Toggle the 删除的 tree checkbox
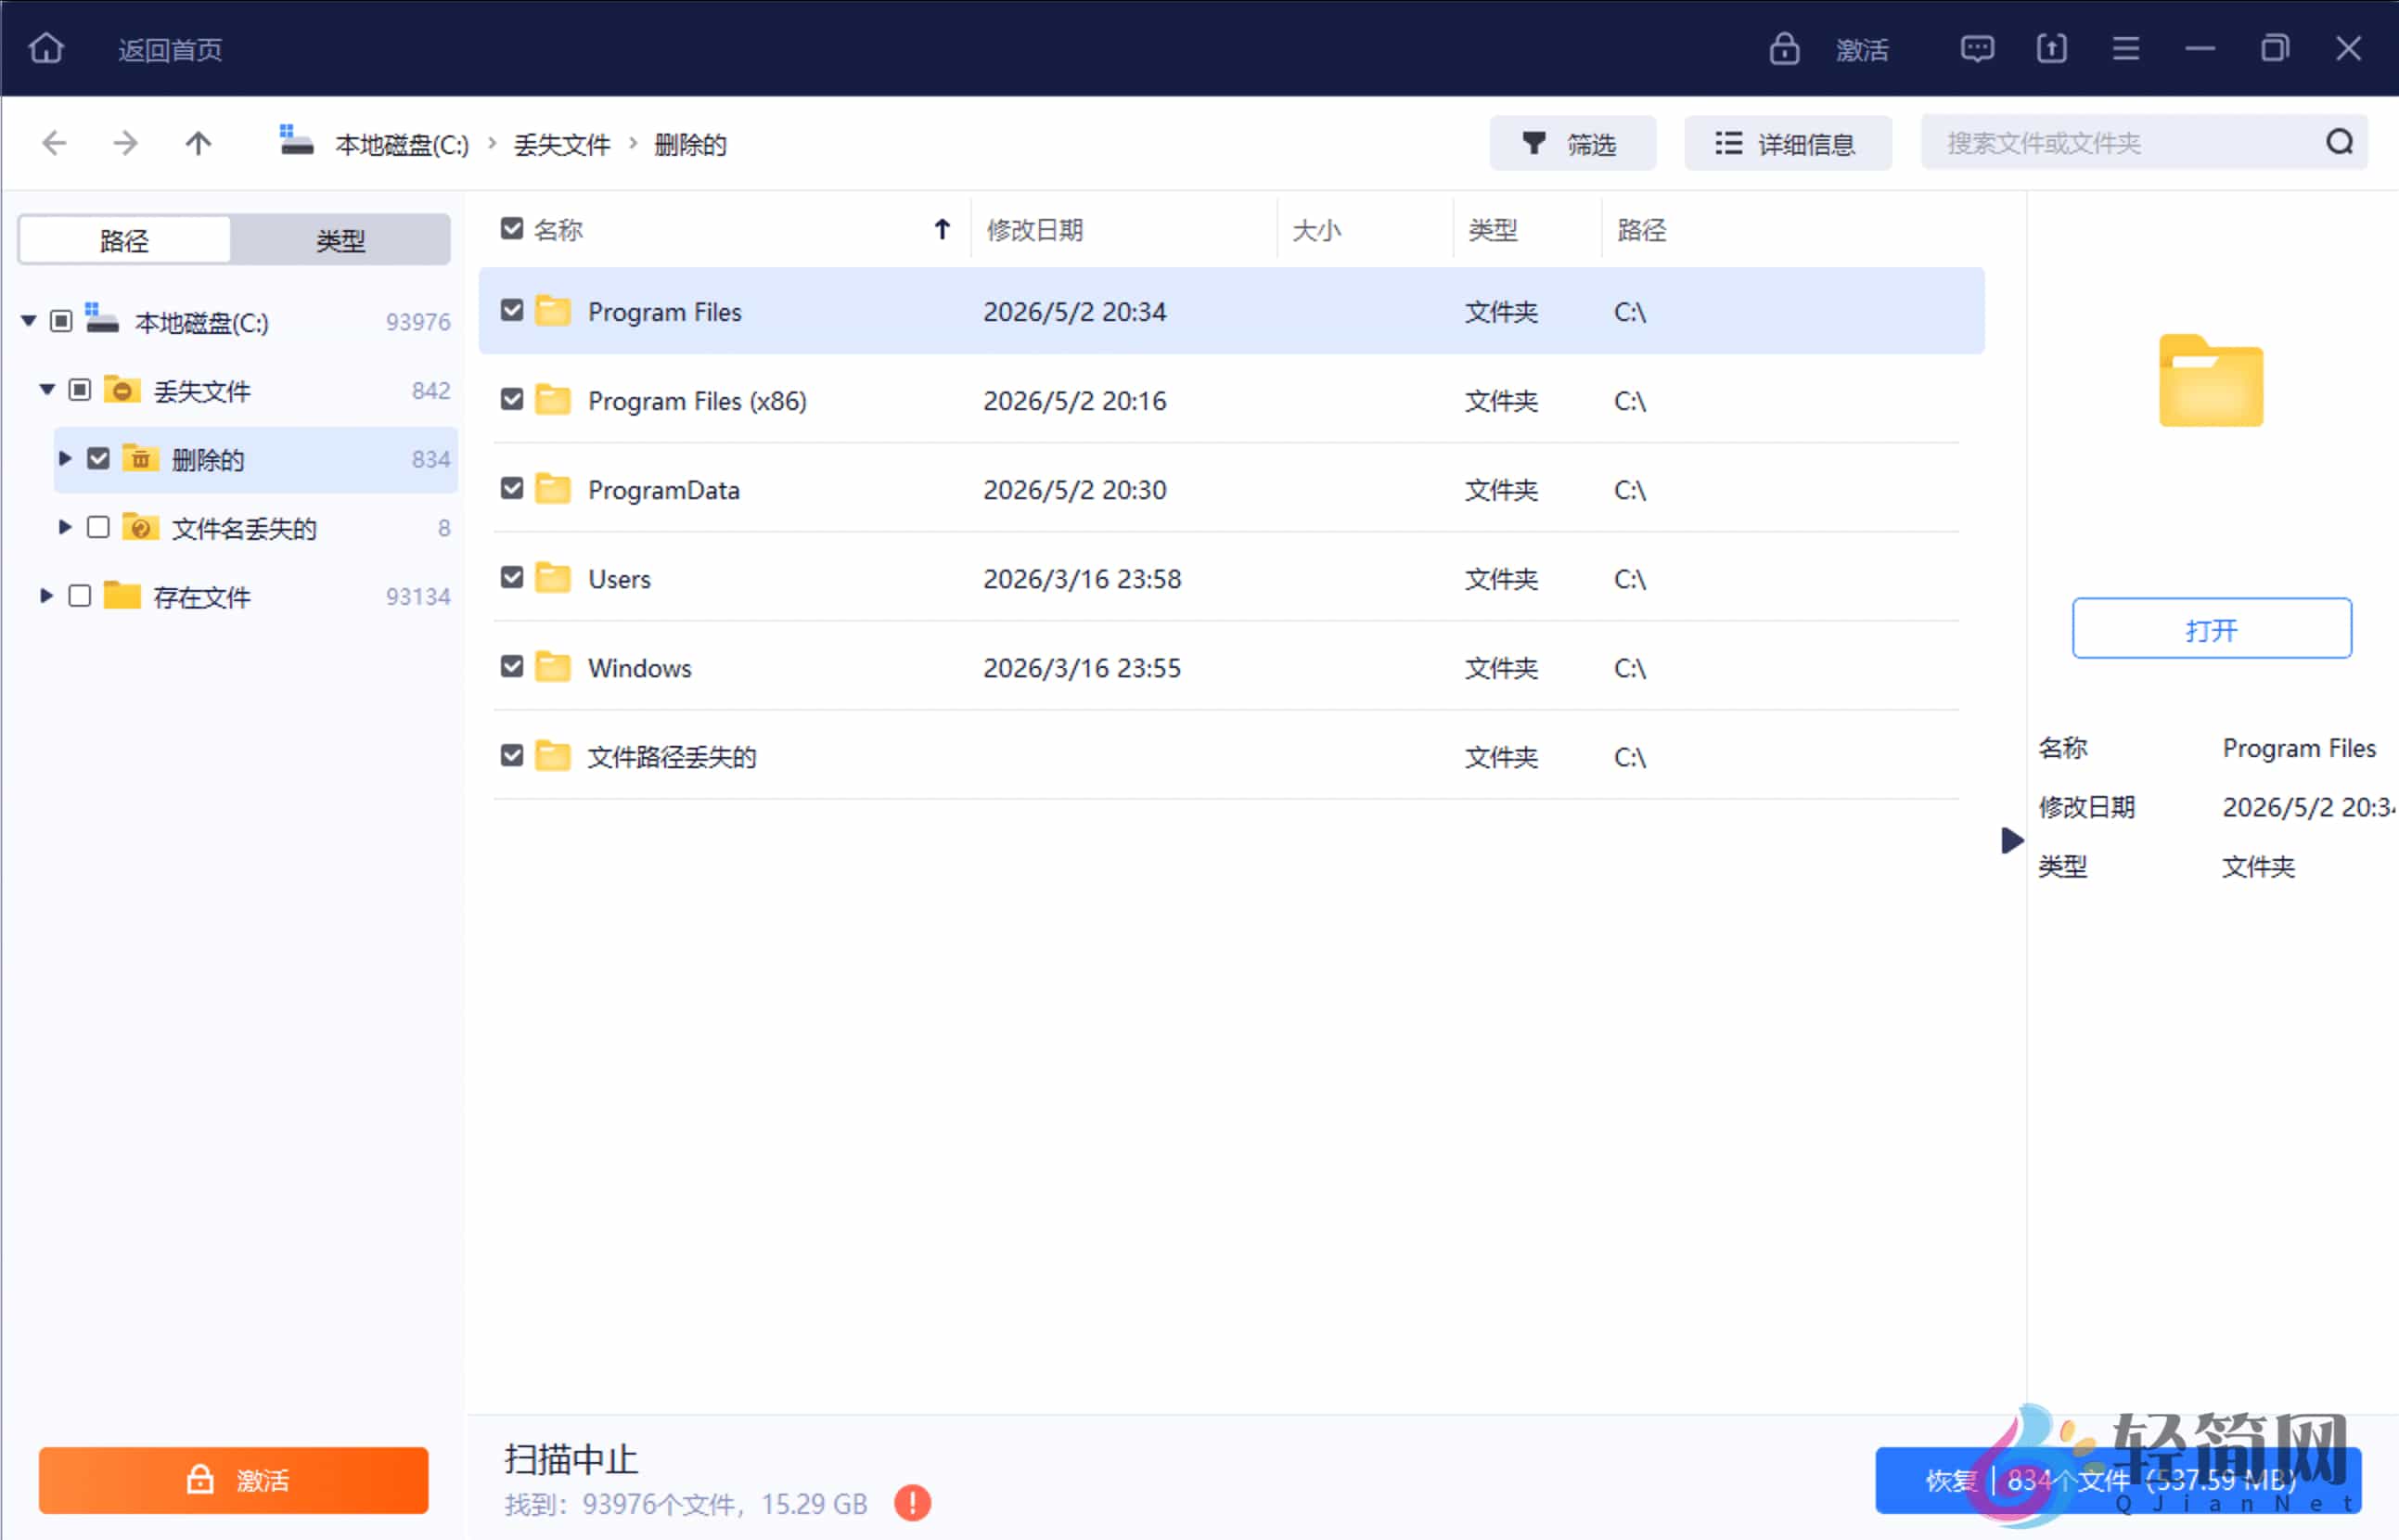 98,458
